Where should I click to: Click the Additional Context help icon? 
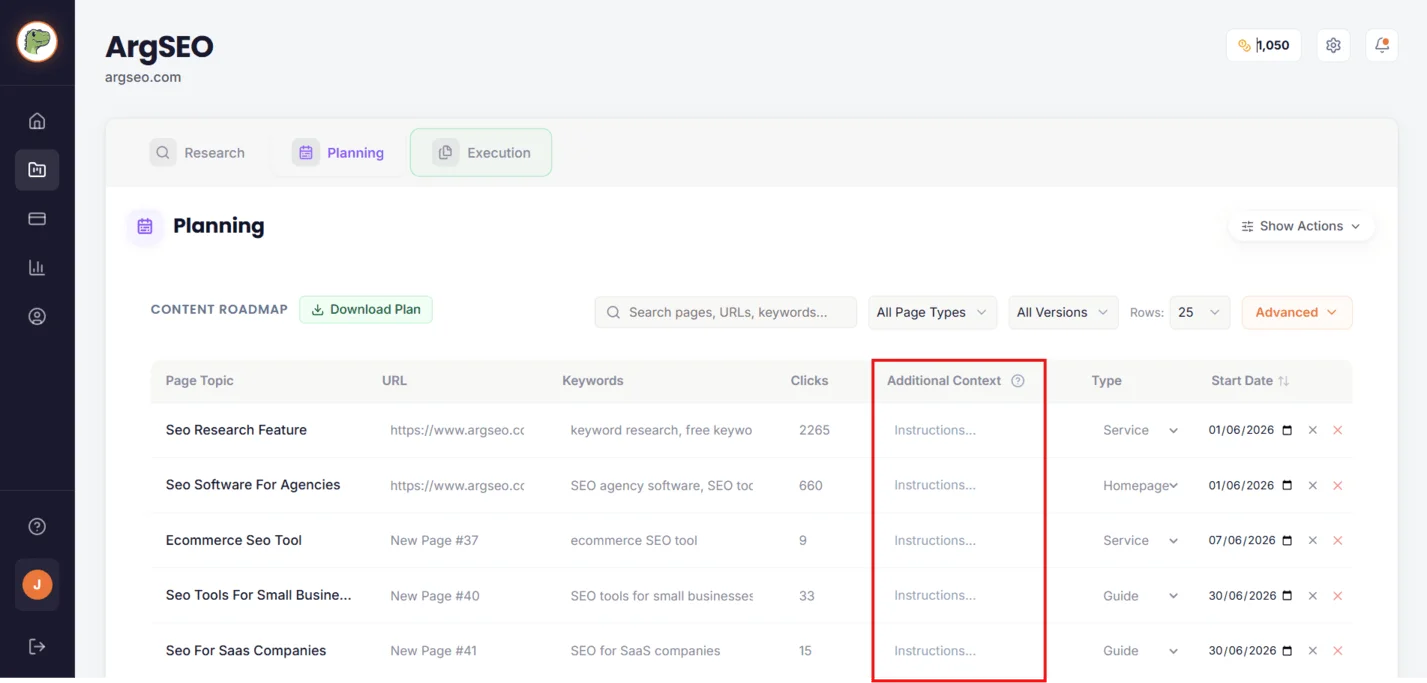coord(1018,381)
